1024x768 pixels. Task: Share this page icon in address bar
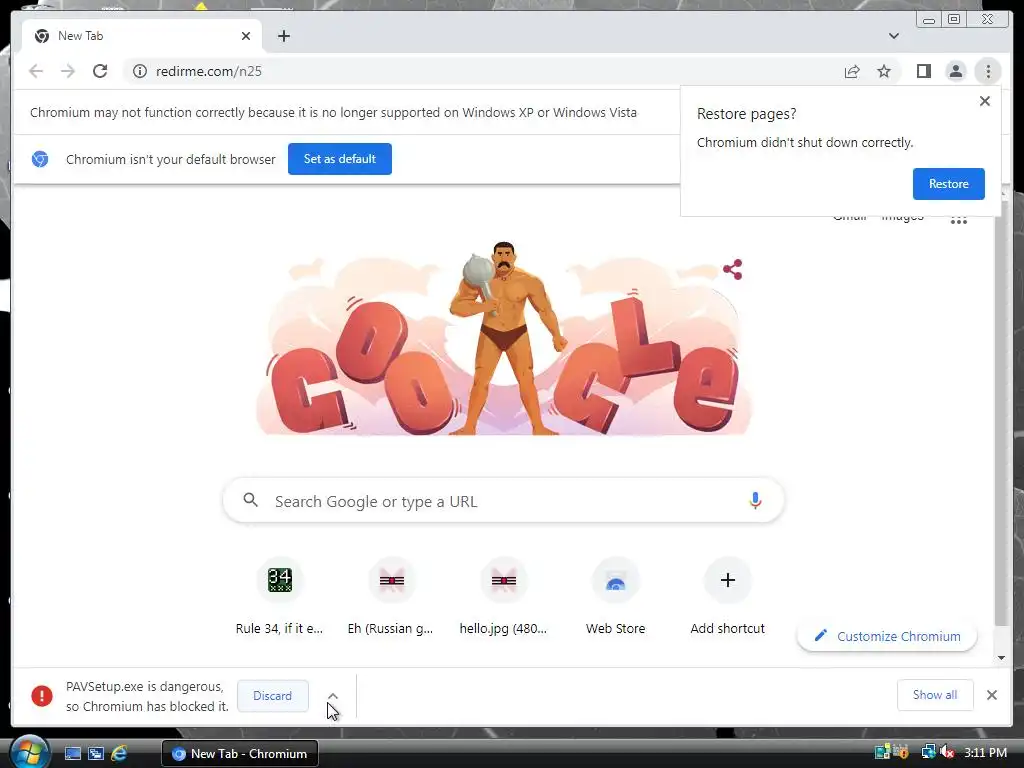[852, 71]
